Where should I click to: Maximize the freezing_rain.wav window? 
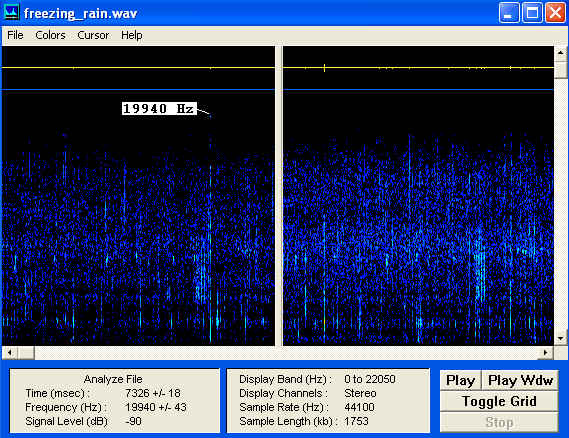point(532,13)
